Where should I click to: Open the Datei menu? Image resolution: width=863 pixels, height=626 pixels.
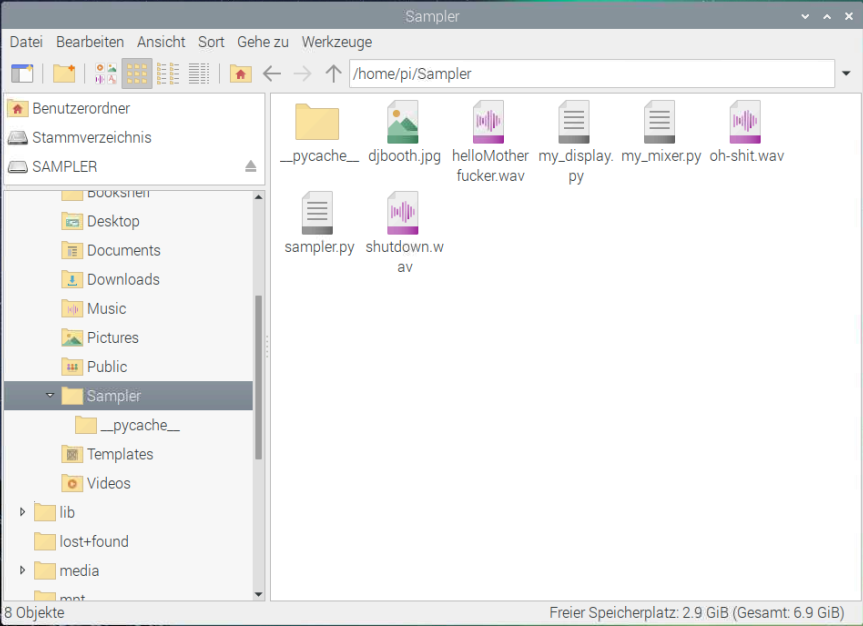tap(26, 42)
